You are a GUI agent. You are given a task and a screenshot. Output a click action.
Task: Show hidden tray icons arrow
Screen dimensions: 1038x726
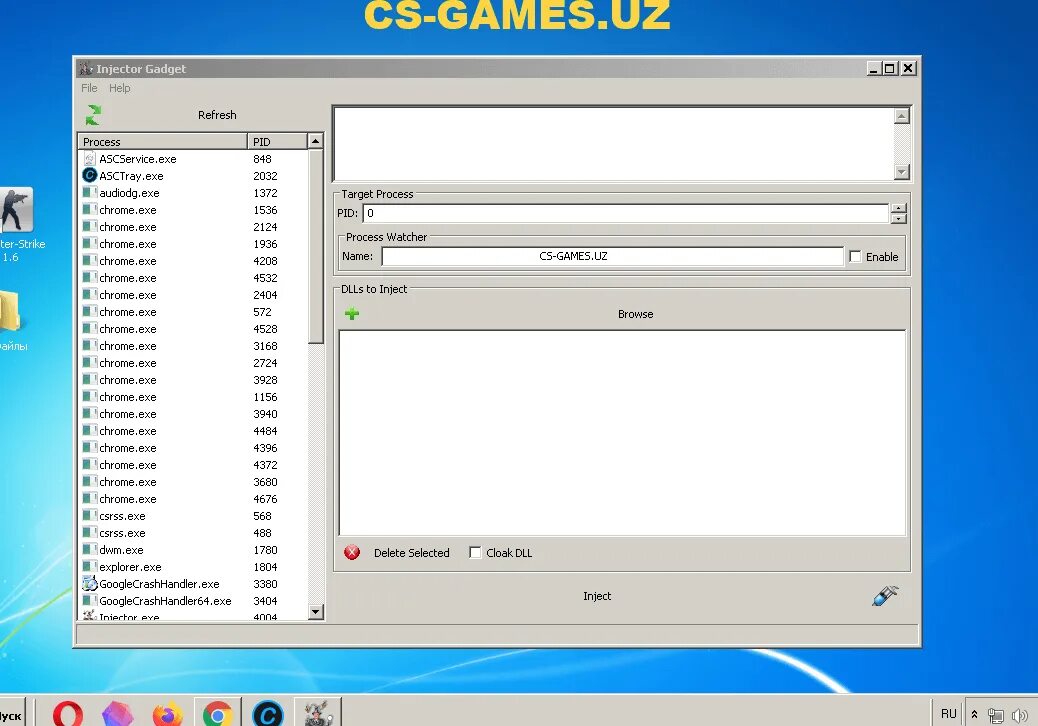[x=974, y=715]
